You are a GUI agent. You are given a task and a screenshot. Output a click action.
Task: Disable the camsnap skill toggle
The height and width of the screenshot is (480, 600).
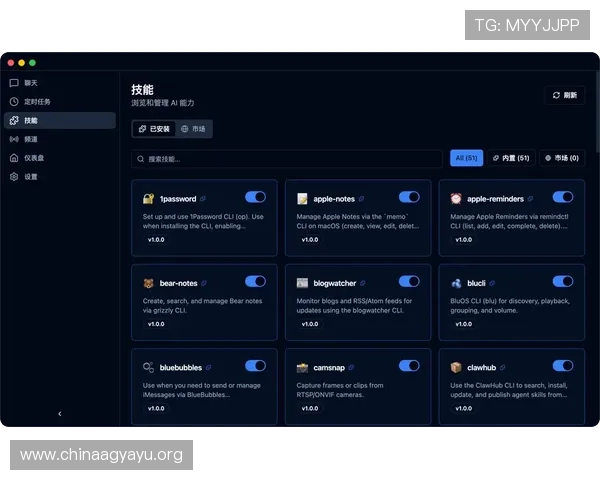tap(409, 366)
